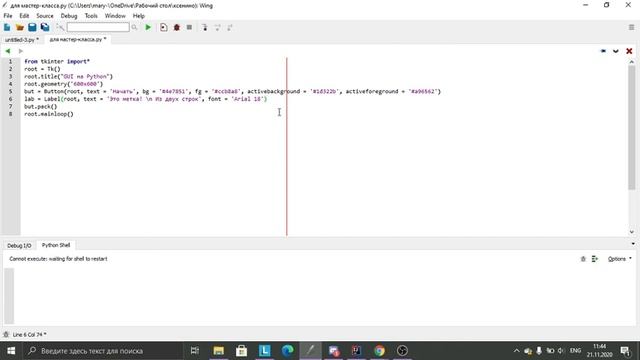Click the microphone icon in system tray
The height and width of the screenshot is (360, 640).
539,351
